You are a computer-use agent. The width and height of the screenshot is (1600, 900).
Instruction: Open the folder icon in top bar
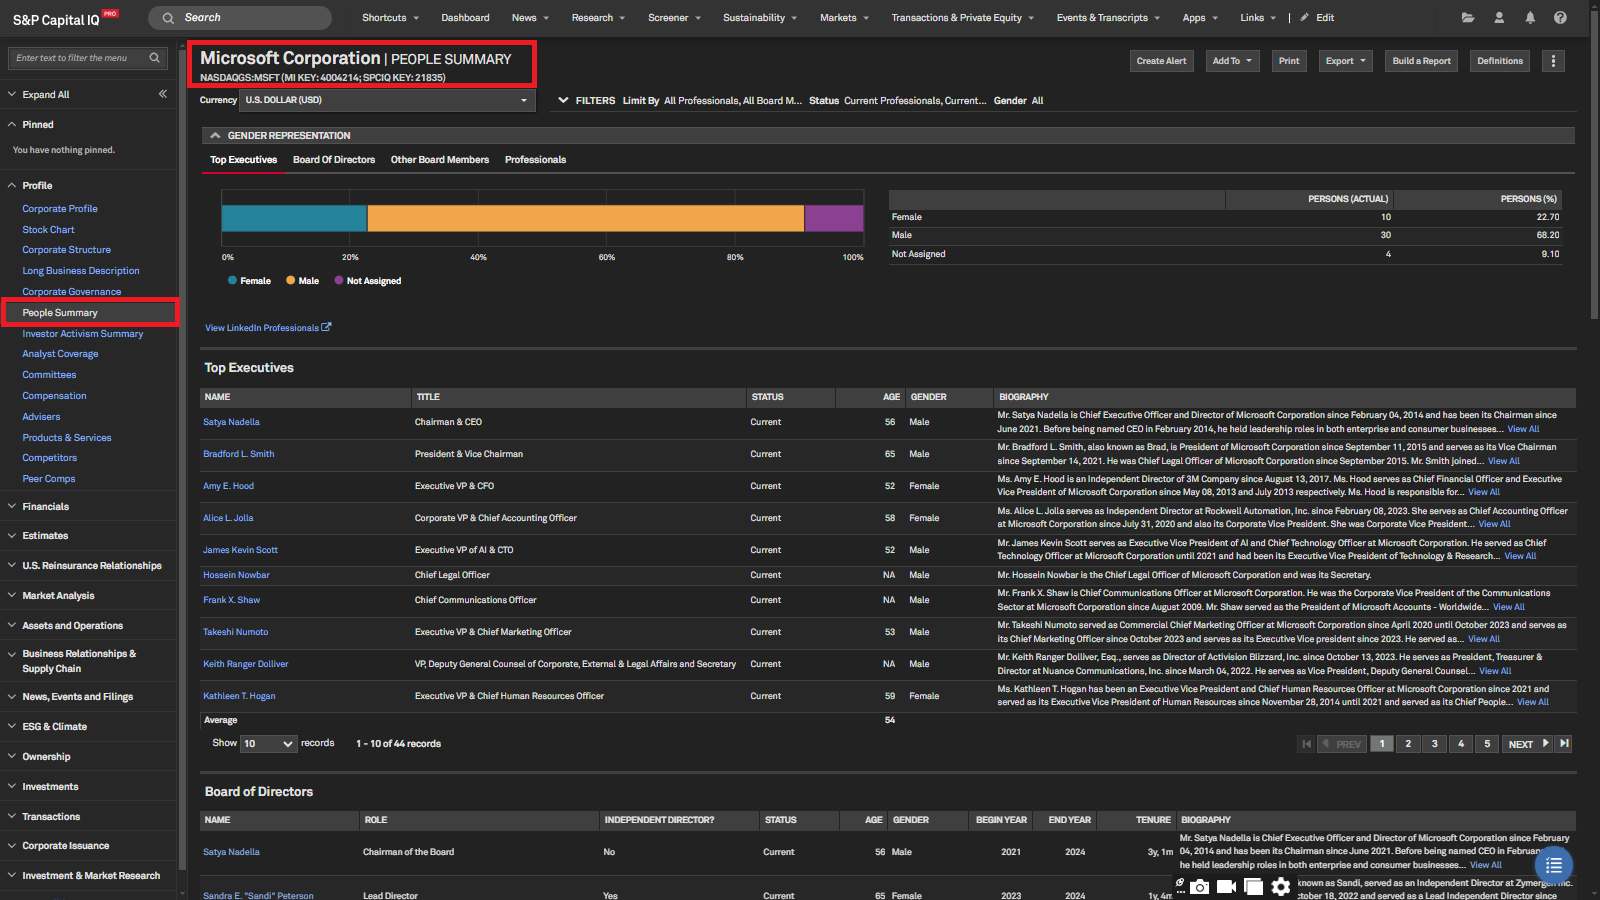point(1468,18)
